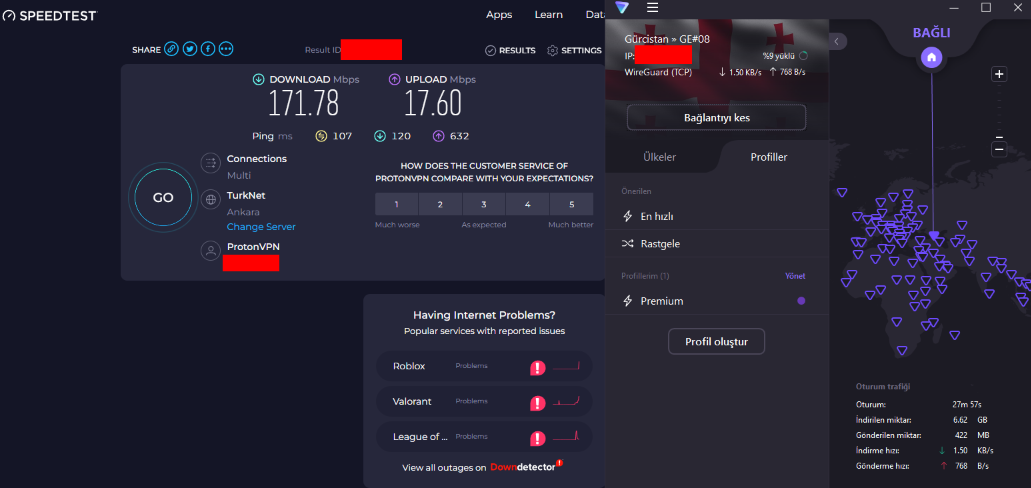Rate customer service as 1
The width and height of the screenshot is (1031, 488).
tap(396, 205)
